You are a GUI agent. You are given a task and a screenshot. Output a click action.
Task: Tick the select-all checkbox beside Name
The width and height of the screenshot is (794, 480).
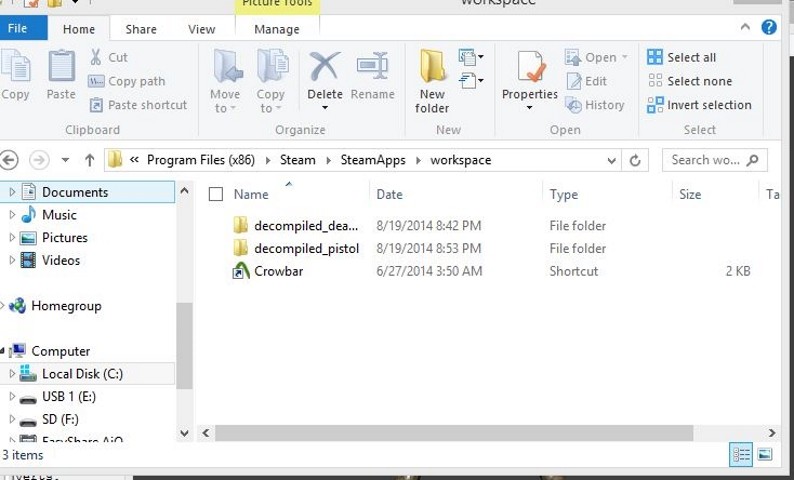tap(216, 194)
